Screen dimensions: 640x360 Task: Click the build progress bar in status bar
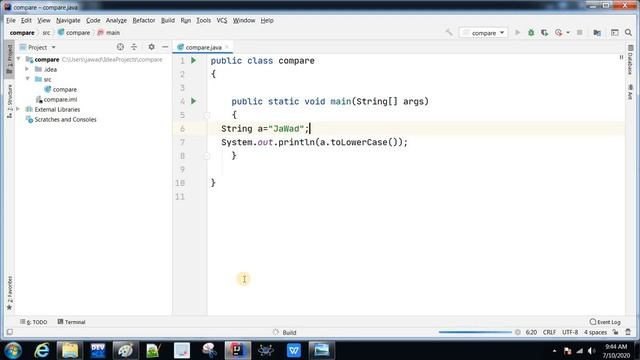[475, 332]
